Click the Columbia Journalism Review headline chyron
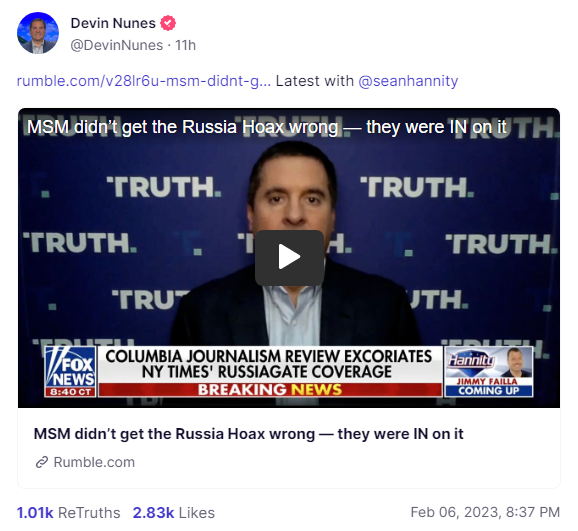 point(269,364)
